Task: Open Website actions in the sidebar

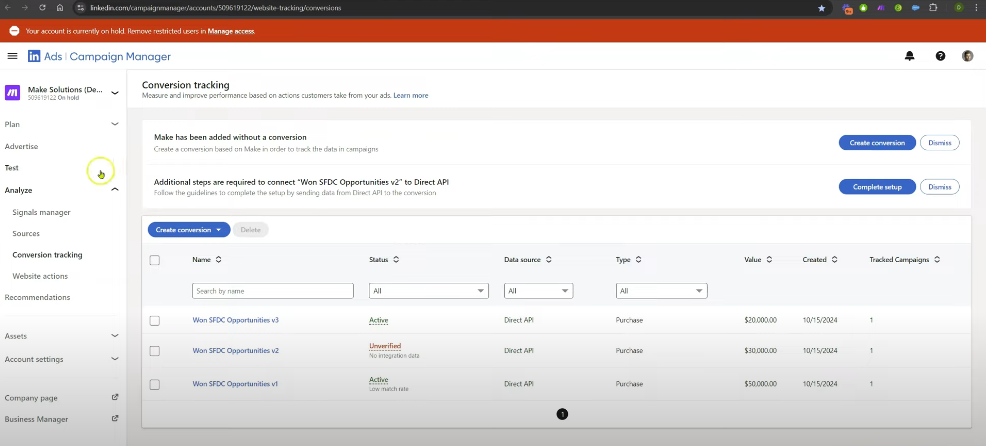Action: [40, 276]
